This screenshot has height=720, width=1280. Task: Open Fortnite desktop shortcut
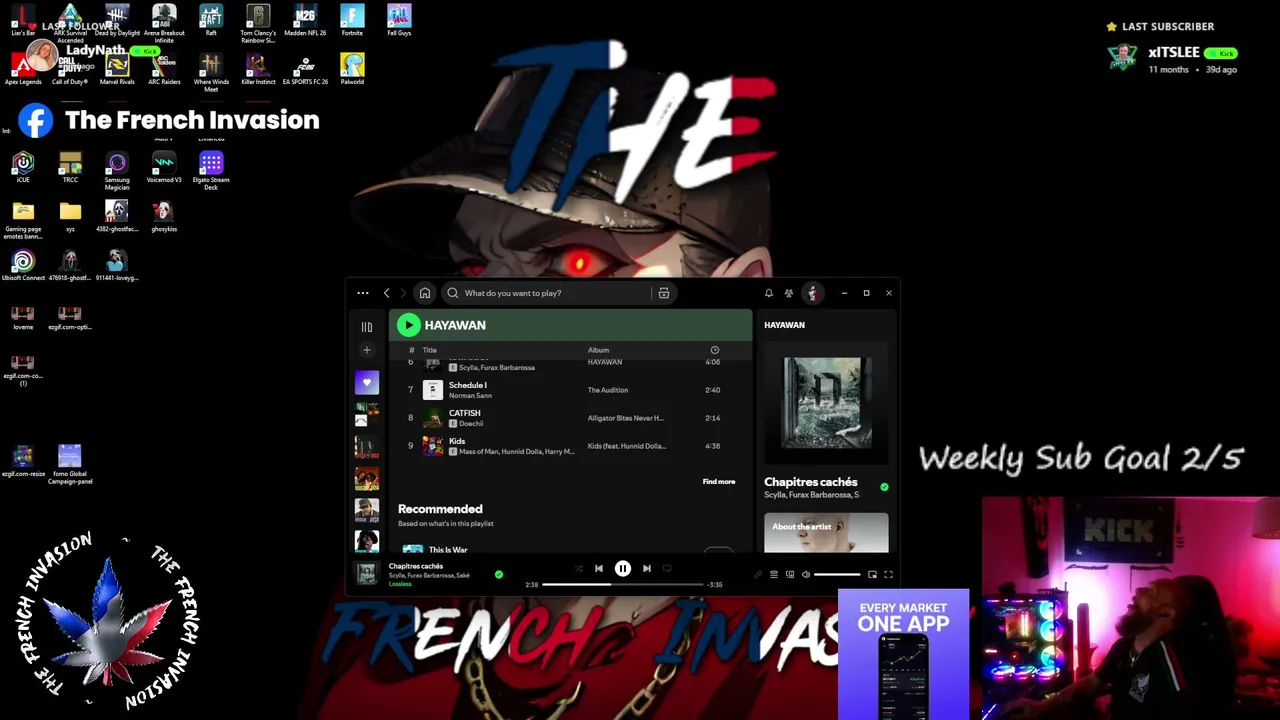[352, 20]
